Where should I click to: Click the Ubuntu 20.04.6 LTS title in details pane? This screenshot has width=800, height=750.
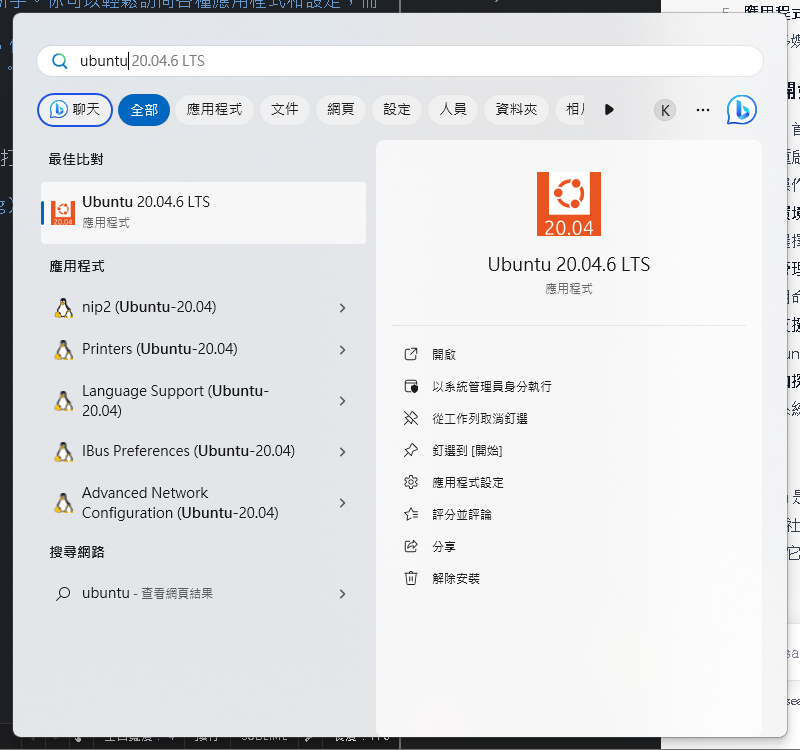pyautogui.click(x=569, y=265)
